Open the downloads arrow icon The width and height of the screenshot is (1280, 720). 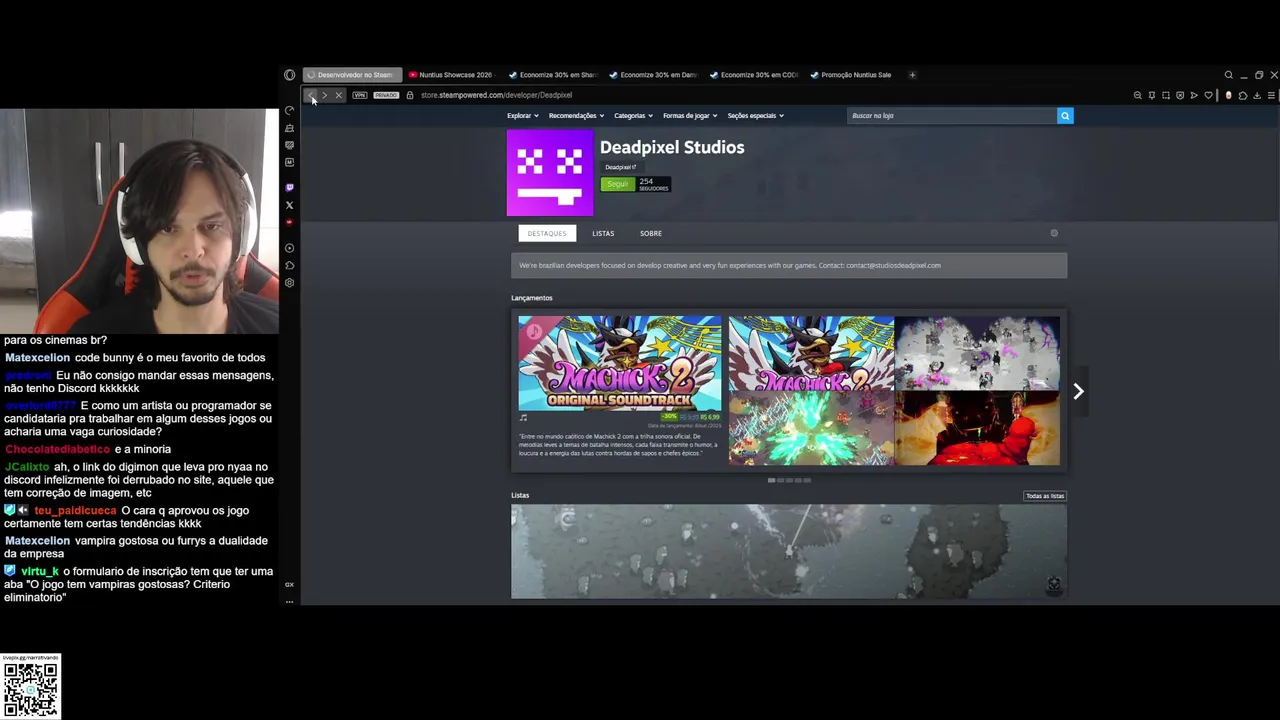click(x=1257, y=95)
